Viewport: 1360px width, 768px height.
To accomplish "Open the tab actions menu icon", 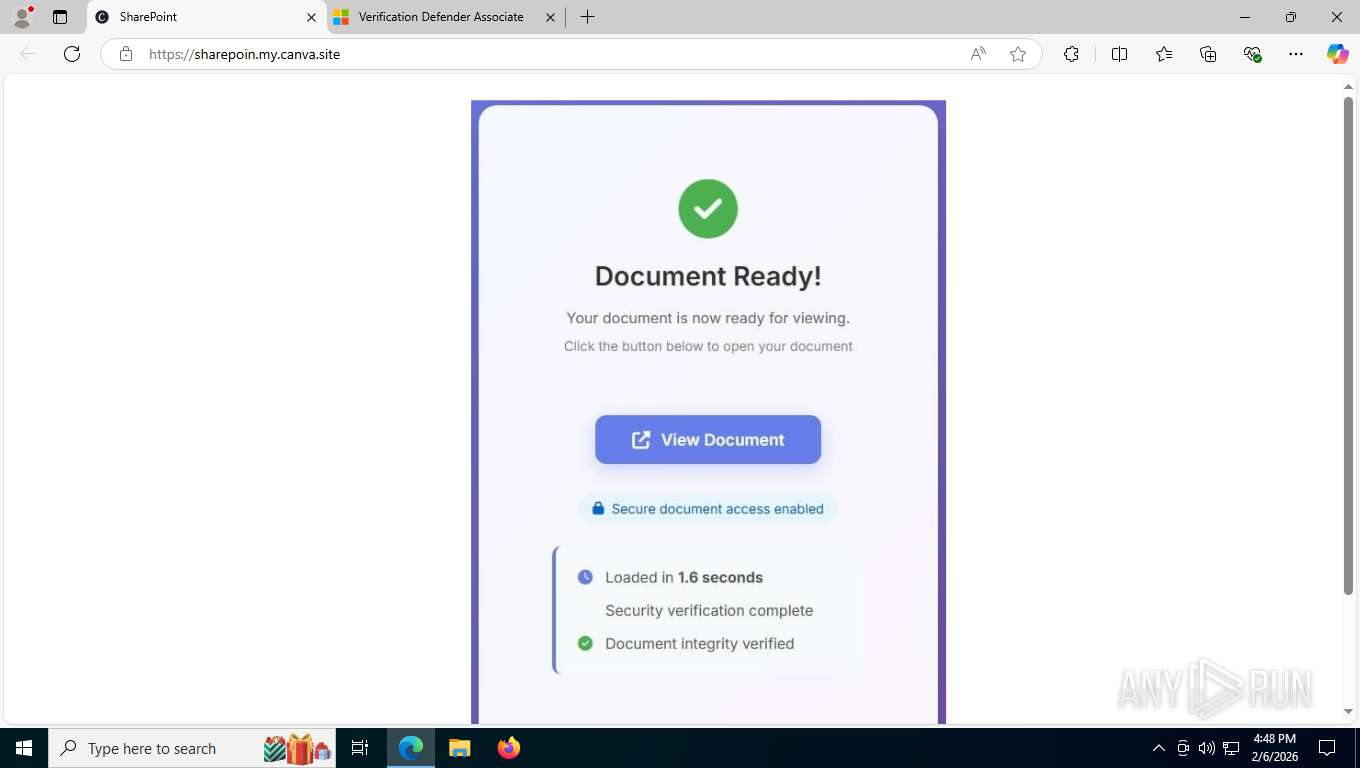I will 60,17.
